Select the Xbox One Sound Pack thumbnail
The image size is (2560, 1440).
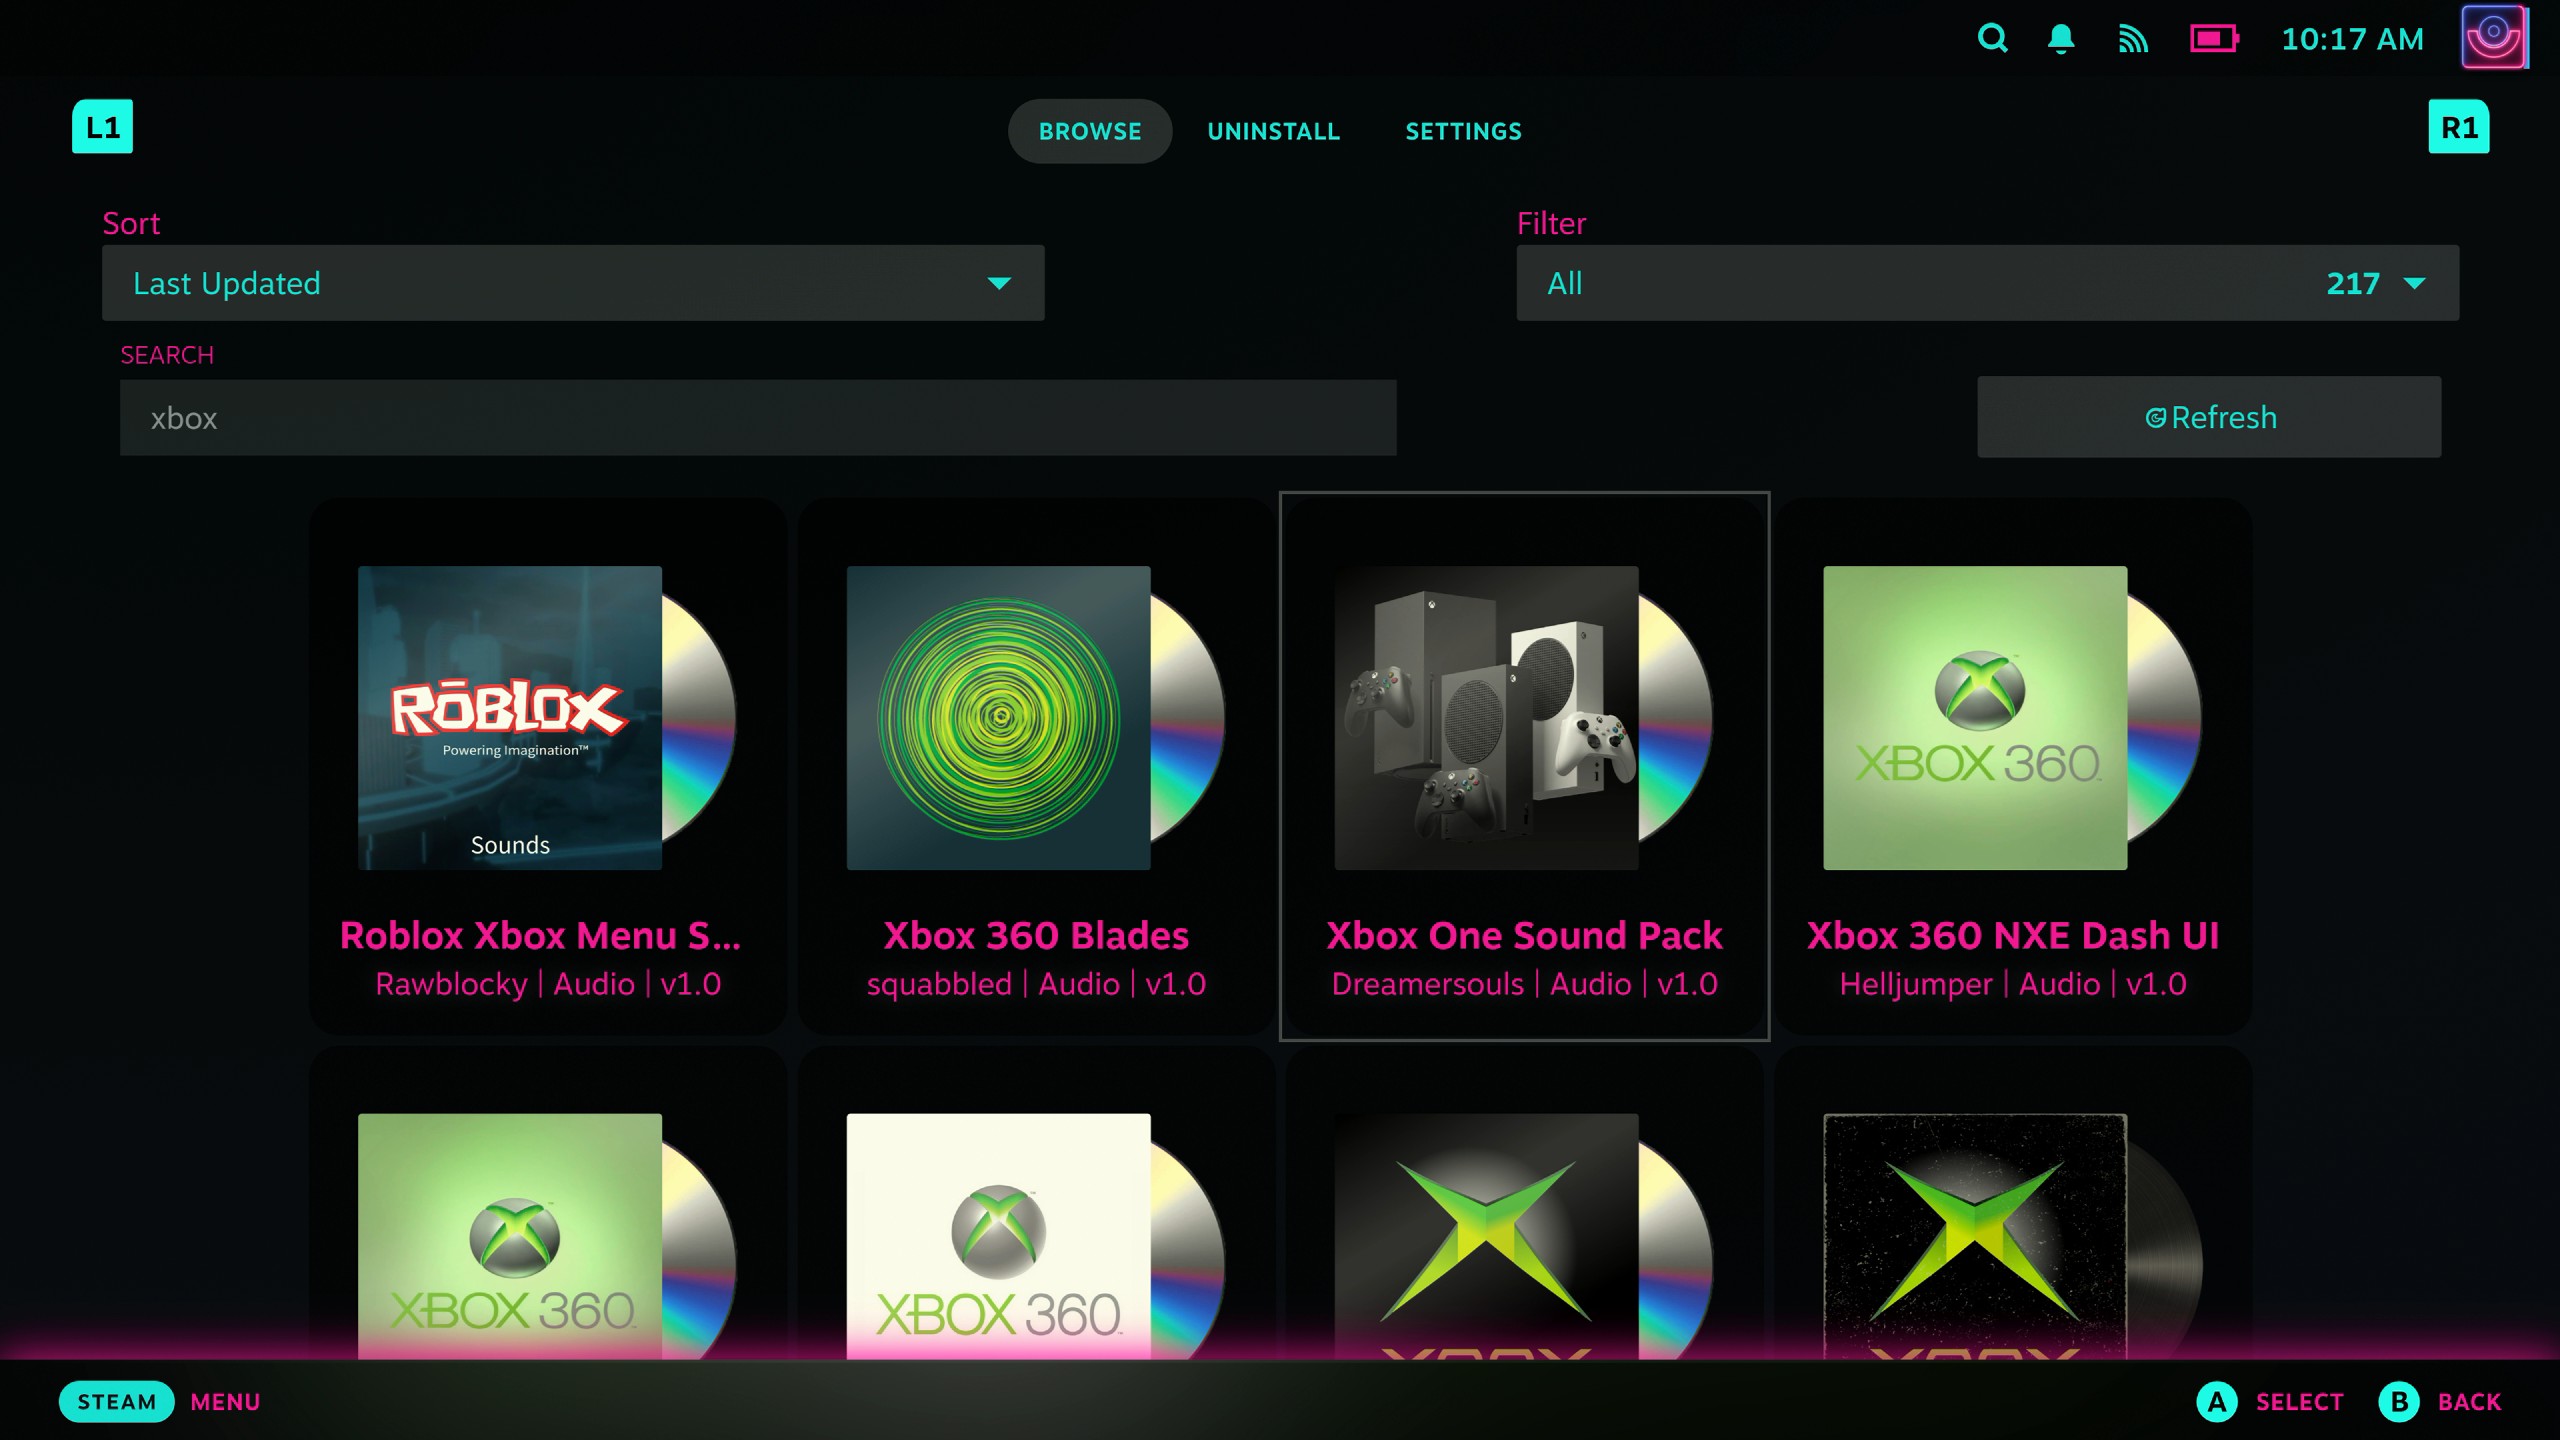coord(1524,716)
